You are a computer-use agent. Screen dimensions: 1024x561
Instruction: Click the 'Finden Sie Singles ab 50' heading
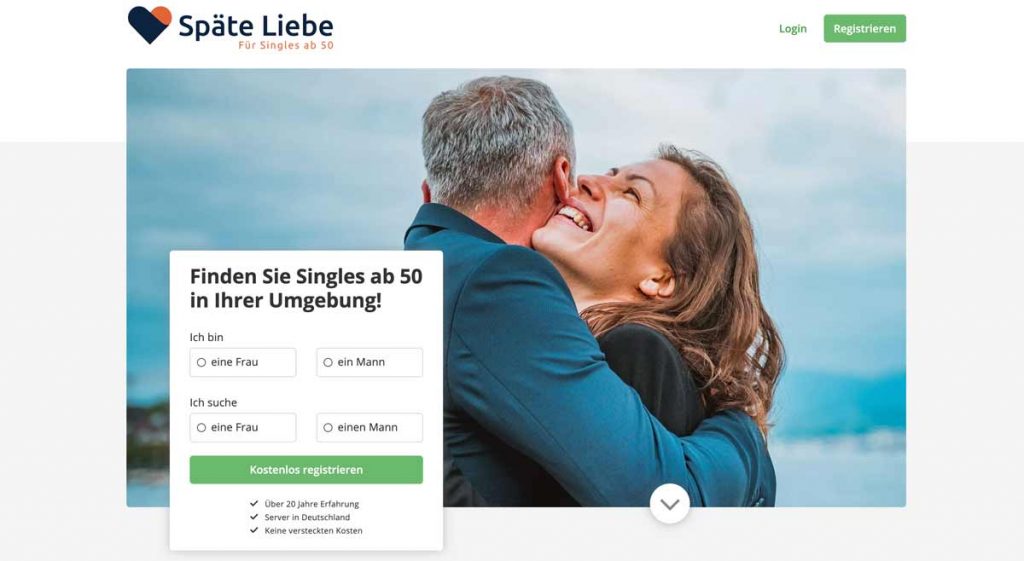306,288
